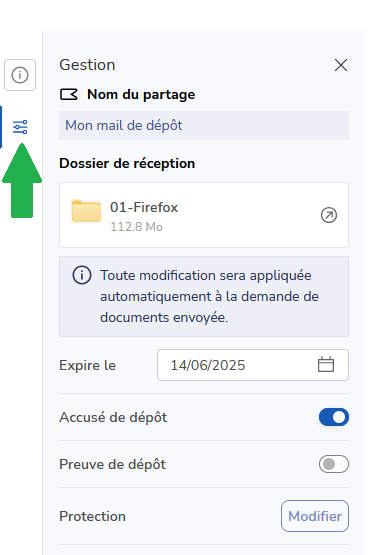Click the Toute modification notice text
380x555 pixels.
pos(209,296)
